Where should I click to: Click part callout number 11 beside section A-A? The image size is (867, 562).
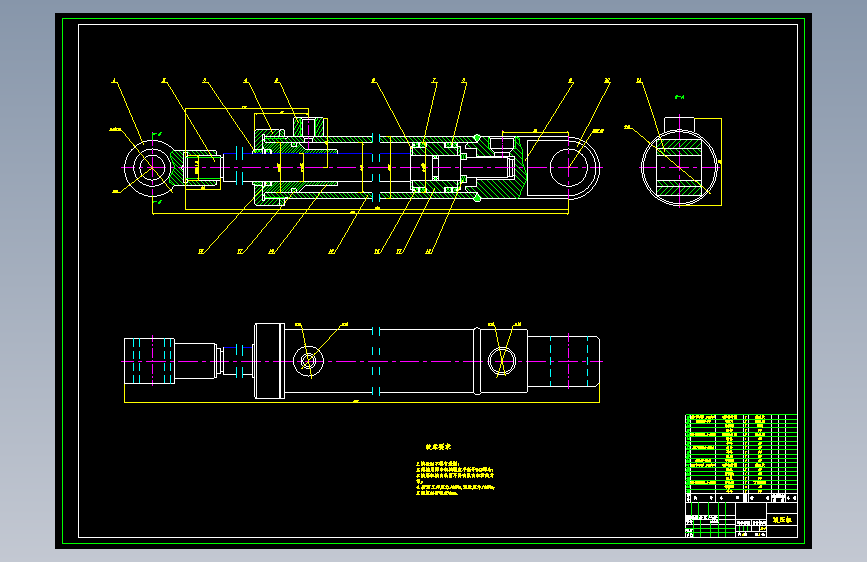coord(639,81)
